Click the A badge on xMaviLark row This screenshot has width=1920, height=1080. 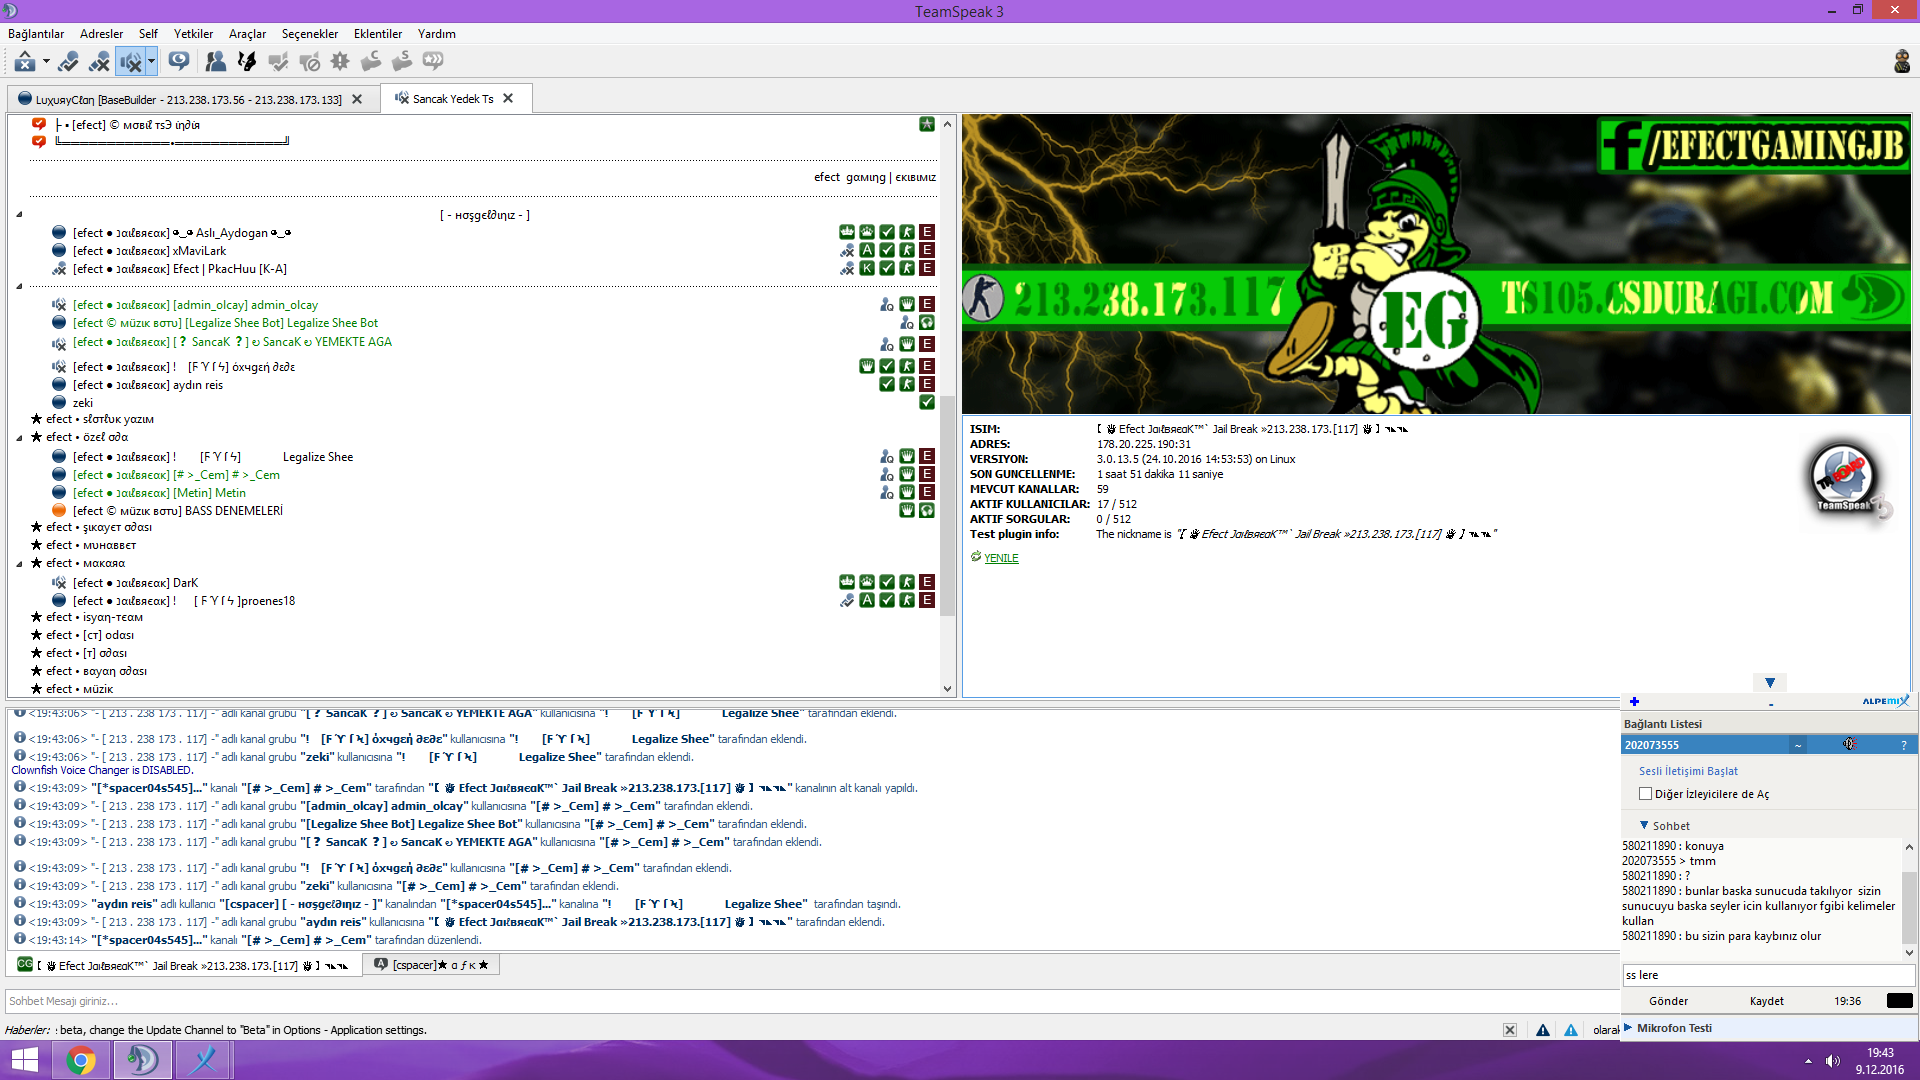pos(867,250)
